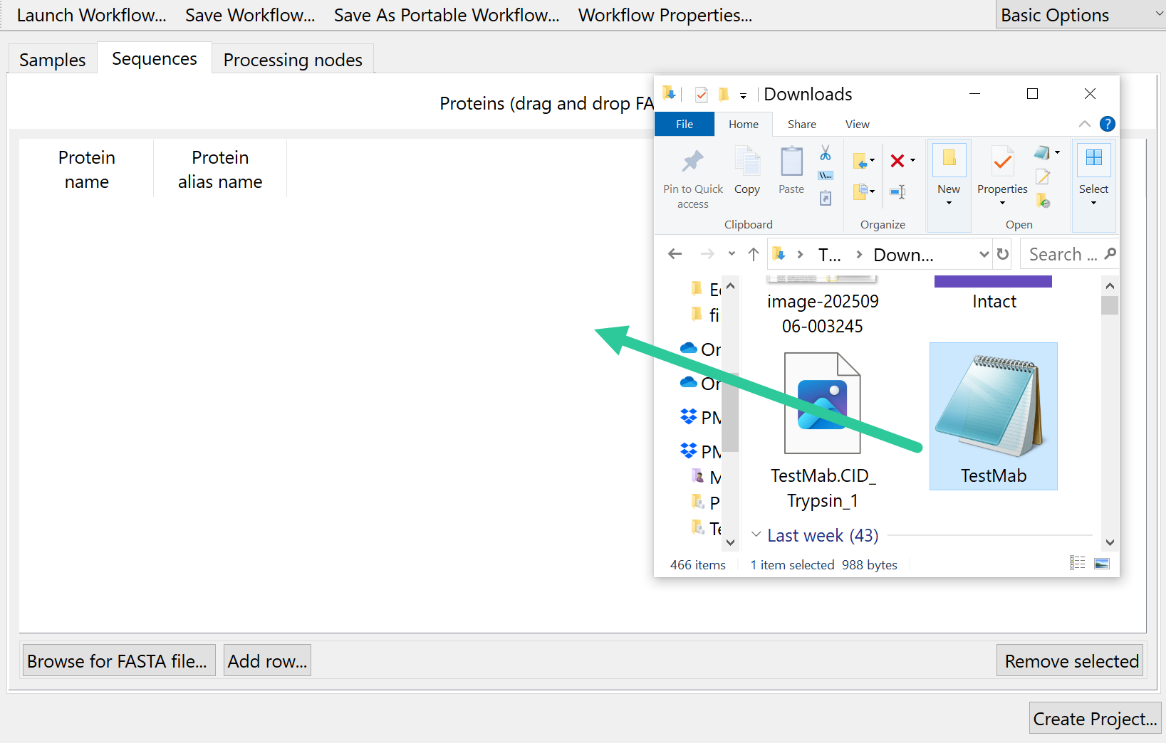Click the Protein name column header

click(87, 169)
